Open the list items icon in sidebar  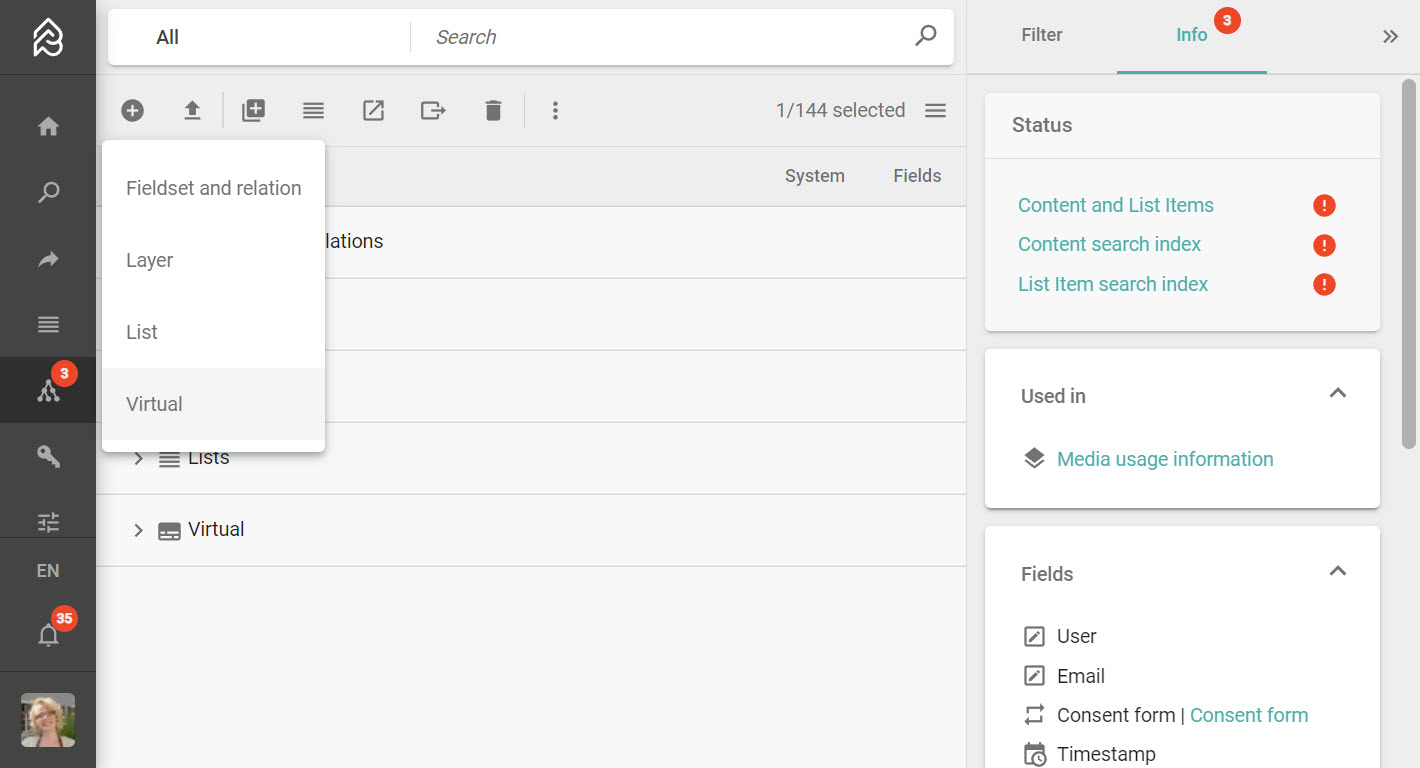point(48,325)
